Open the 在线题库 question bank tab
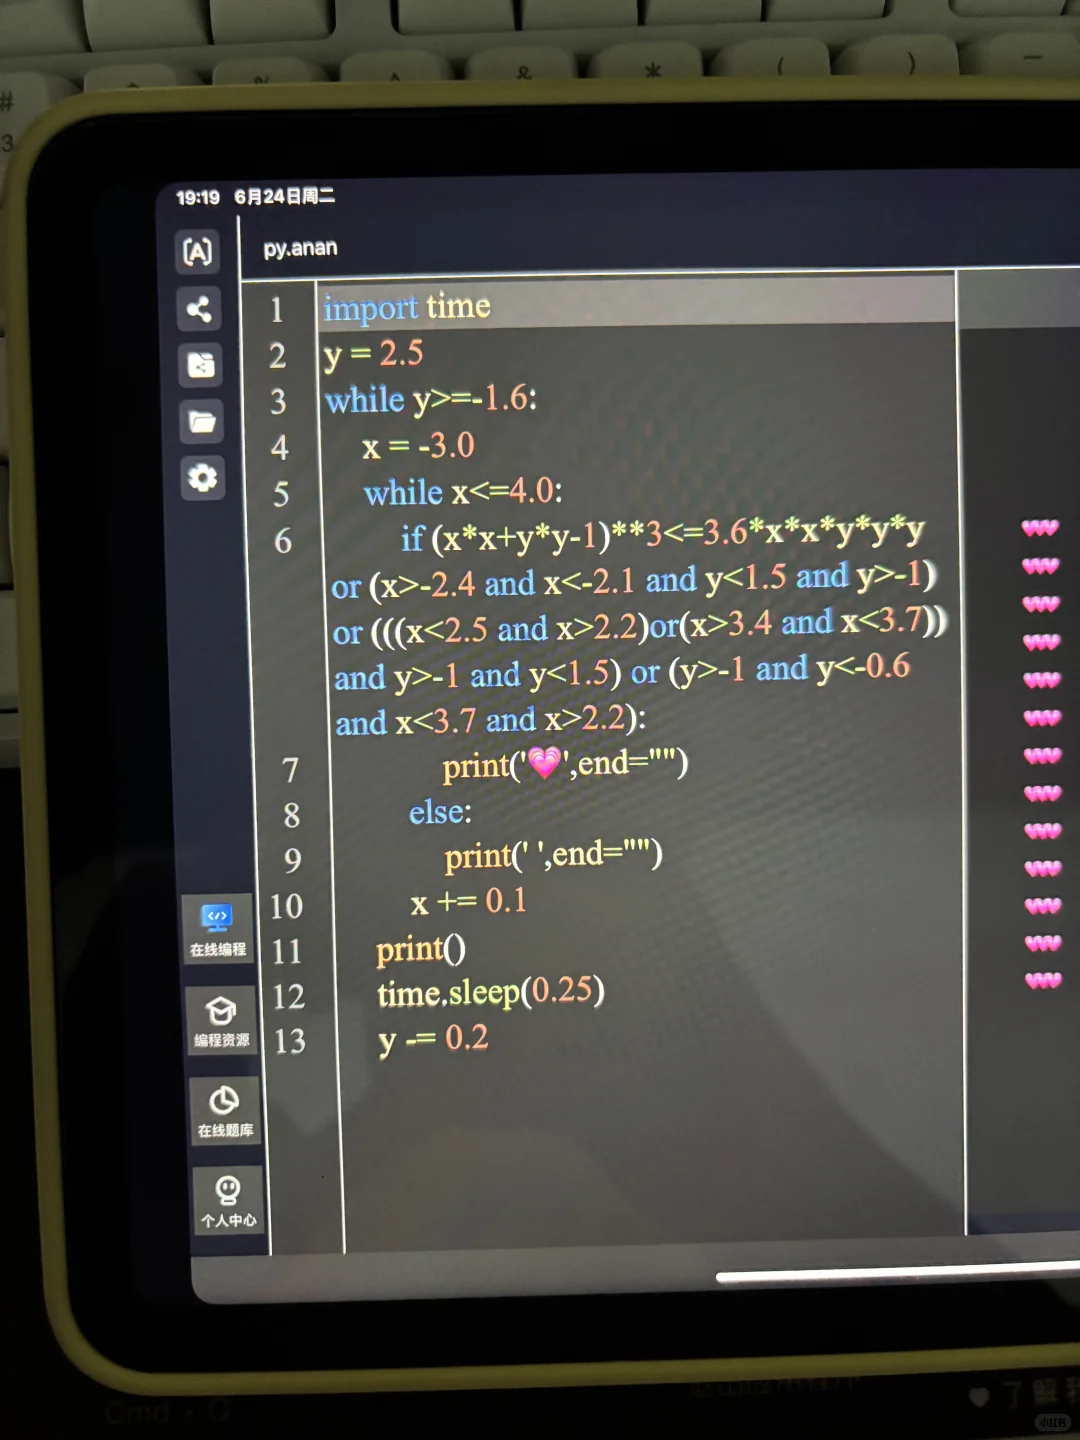The image size is (1080, 1440). pyautogui.click(x=224, y=1111)
